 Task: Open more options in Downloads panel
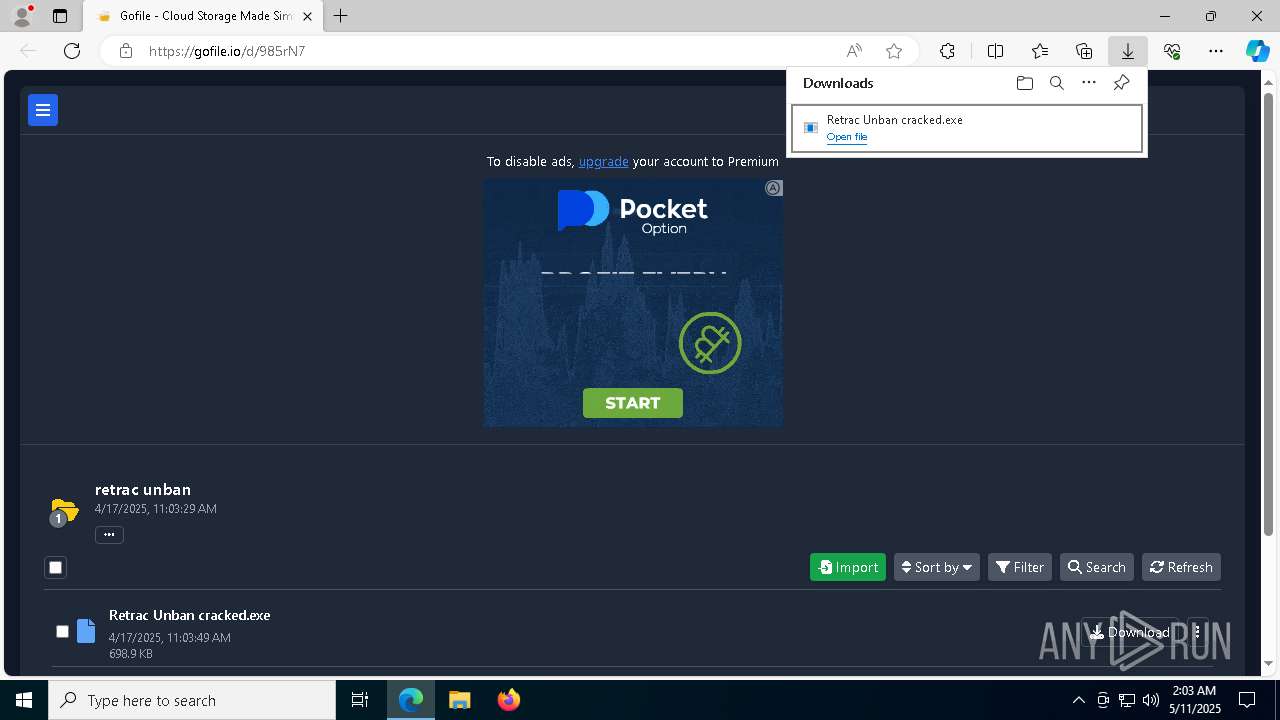[1089, 83]
